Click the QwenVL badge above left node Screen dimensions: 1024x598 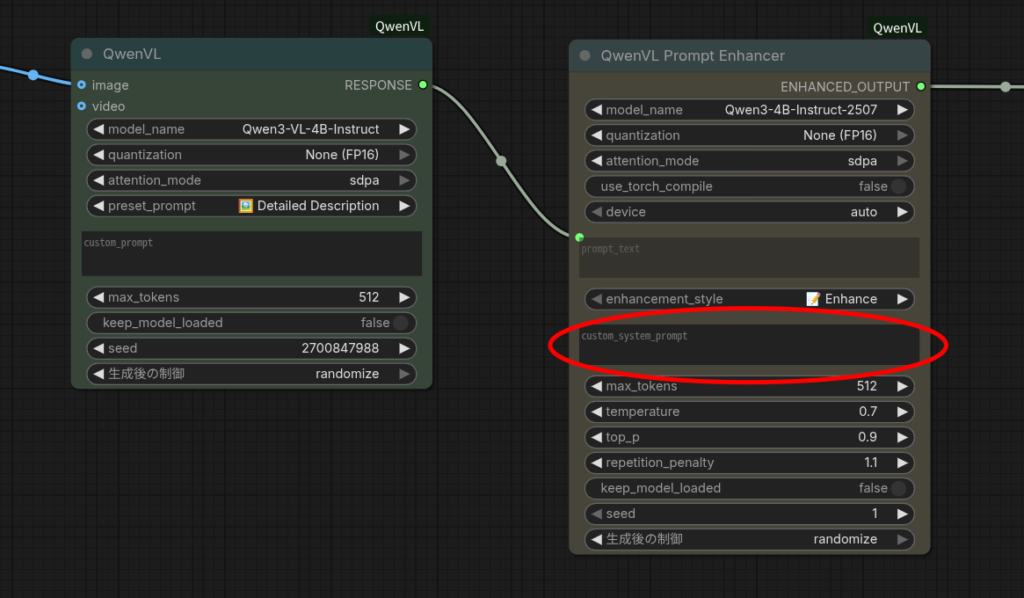click(x=399, y=27)
